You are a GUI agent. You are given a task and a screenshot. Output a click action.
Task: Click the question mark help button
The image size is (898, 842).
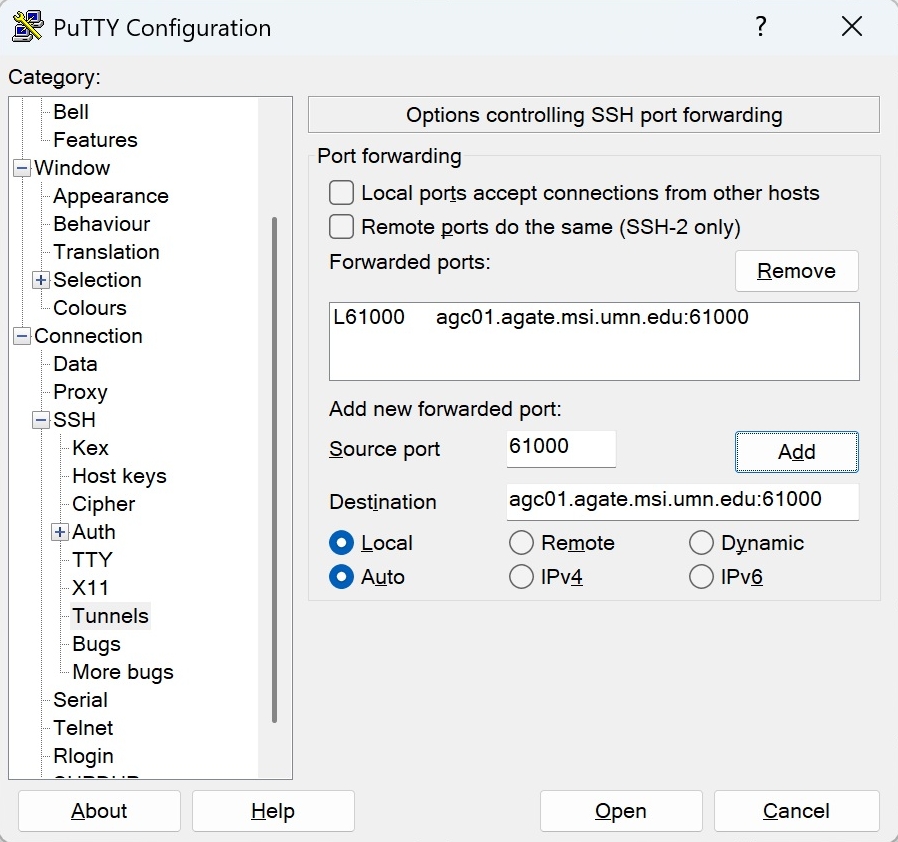pos(761,26)
